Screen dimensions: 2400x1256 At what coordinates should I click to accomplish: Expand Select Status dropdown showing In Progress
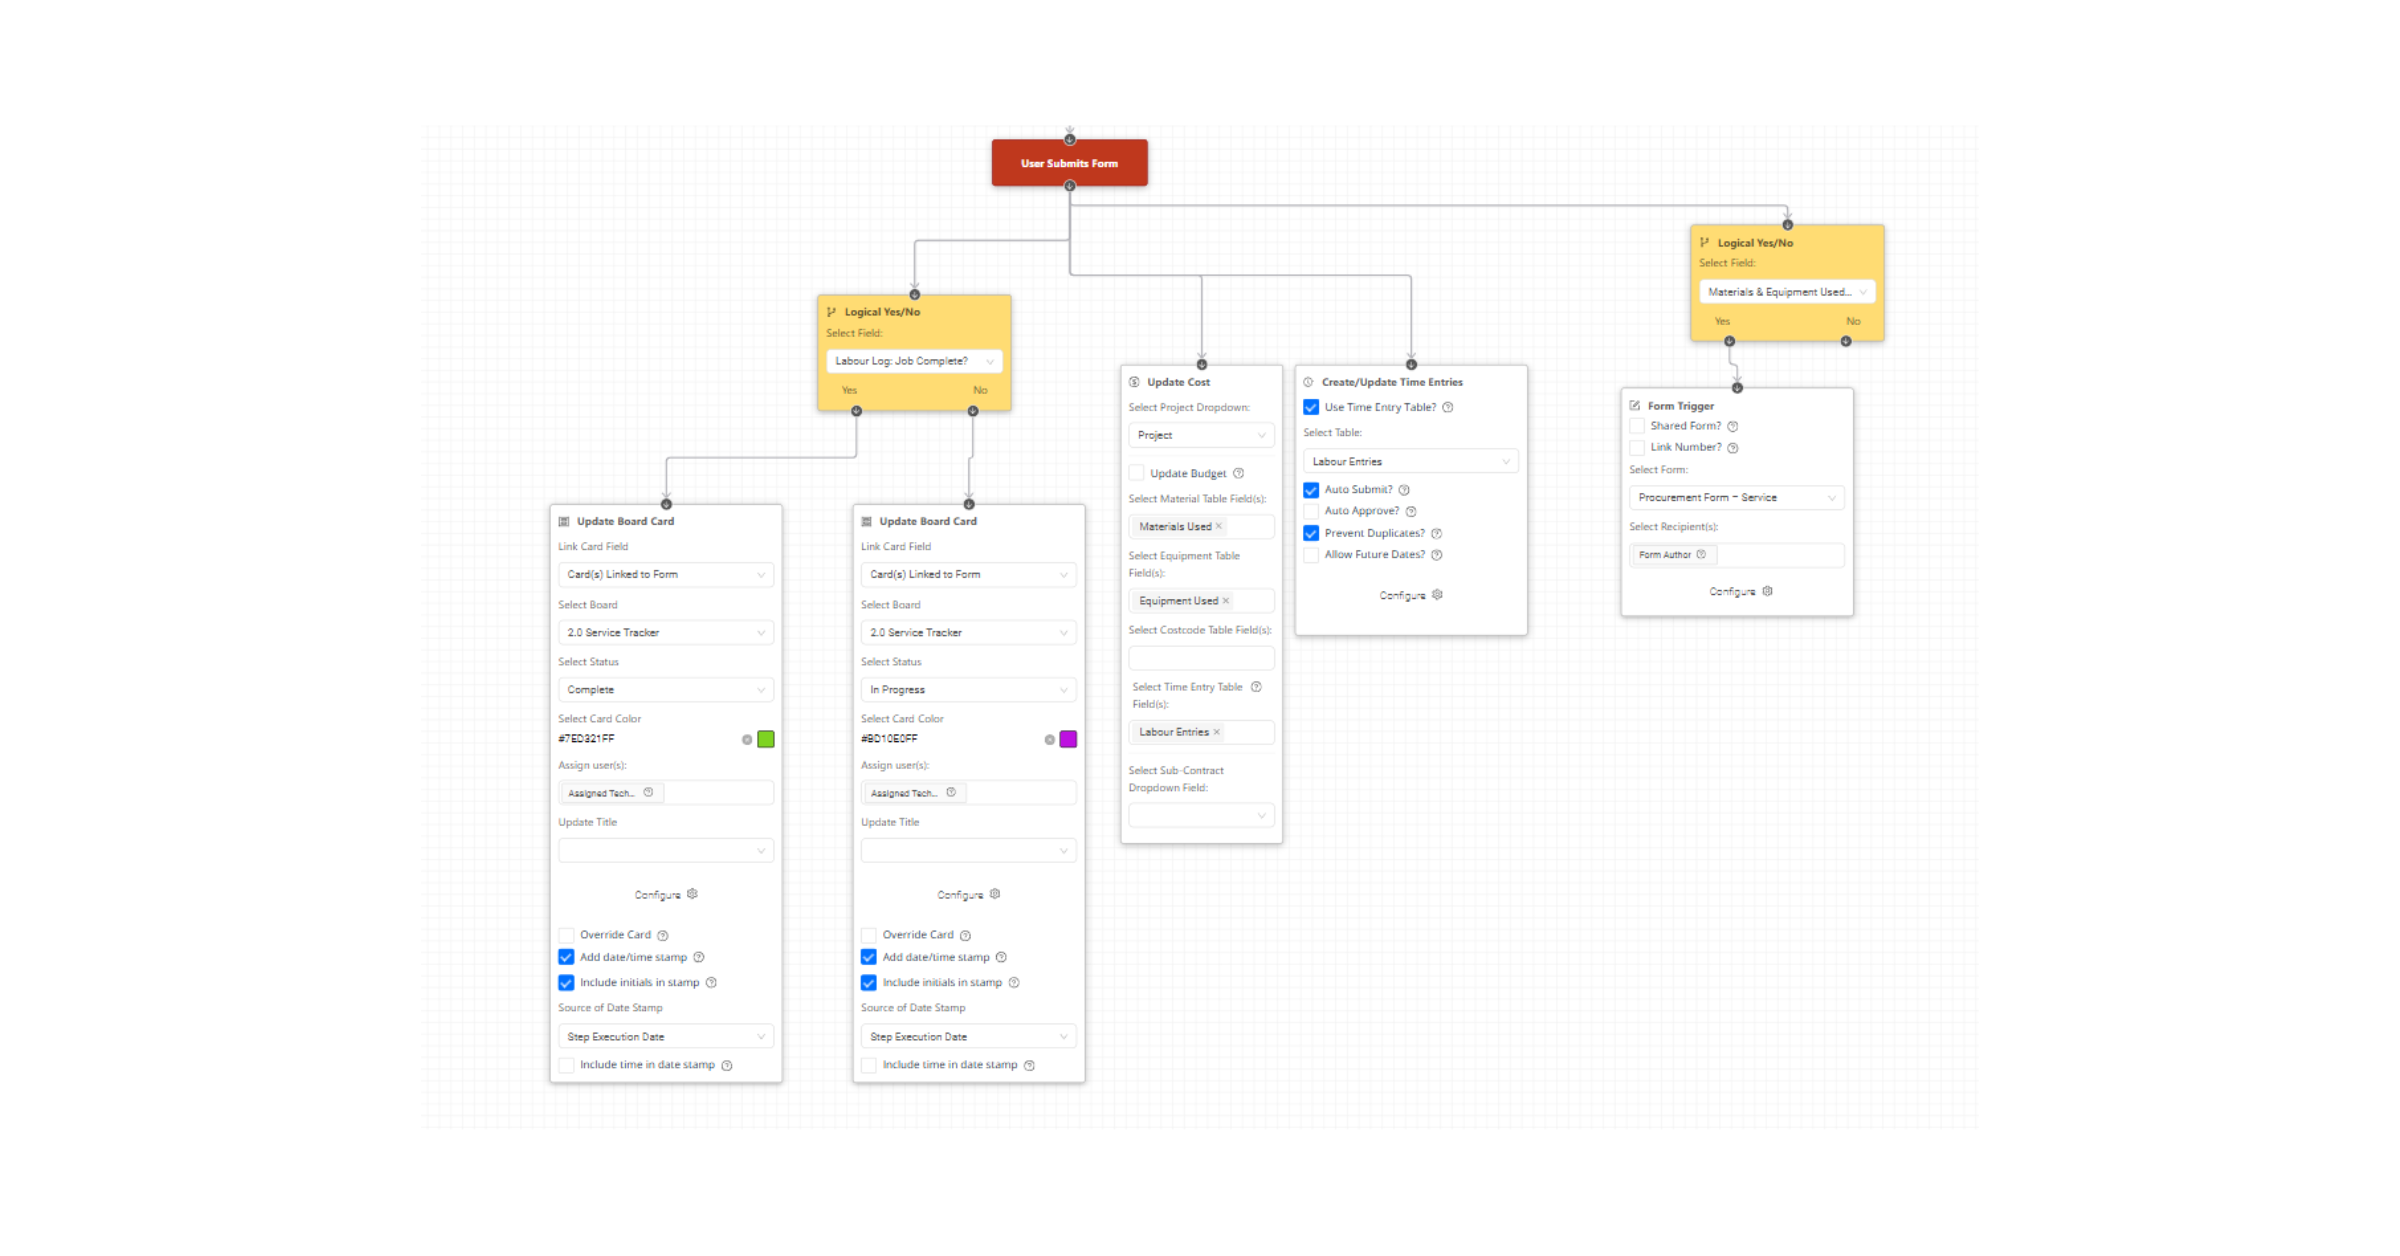[968, 689]
